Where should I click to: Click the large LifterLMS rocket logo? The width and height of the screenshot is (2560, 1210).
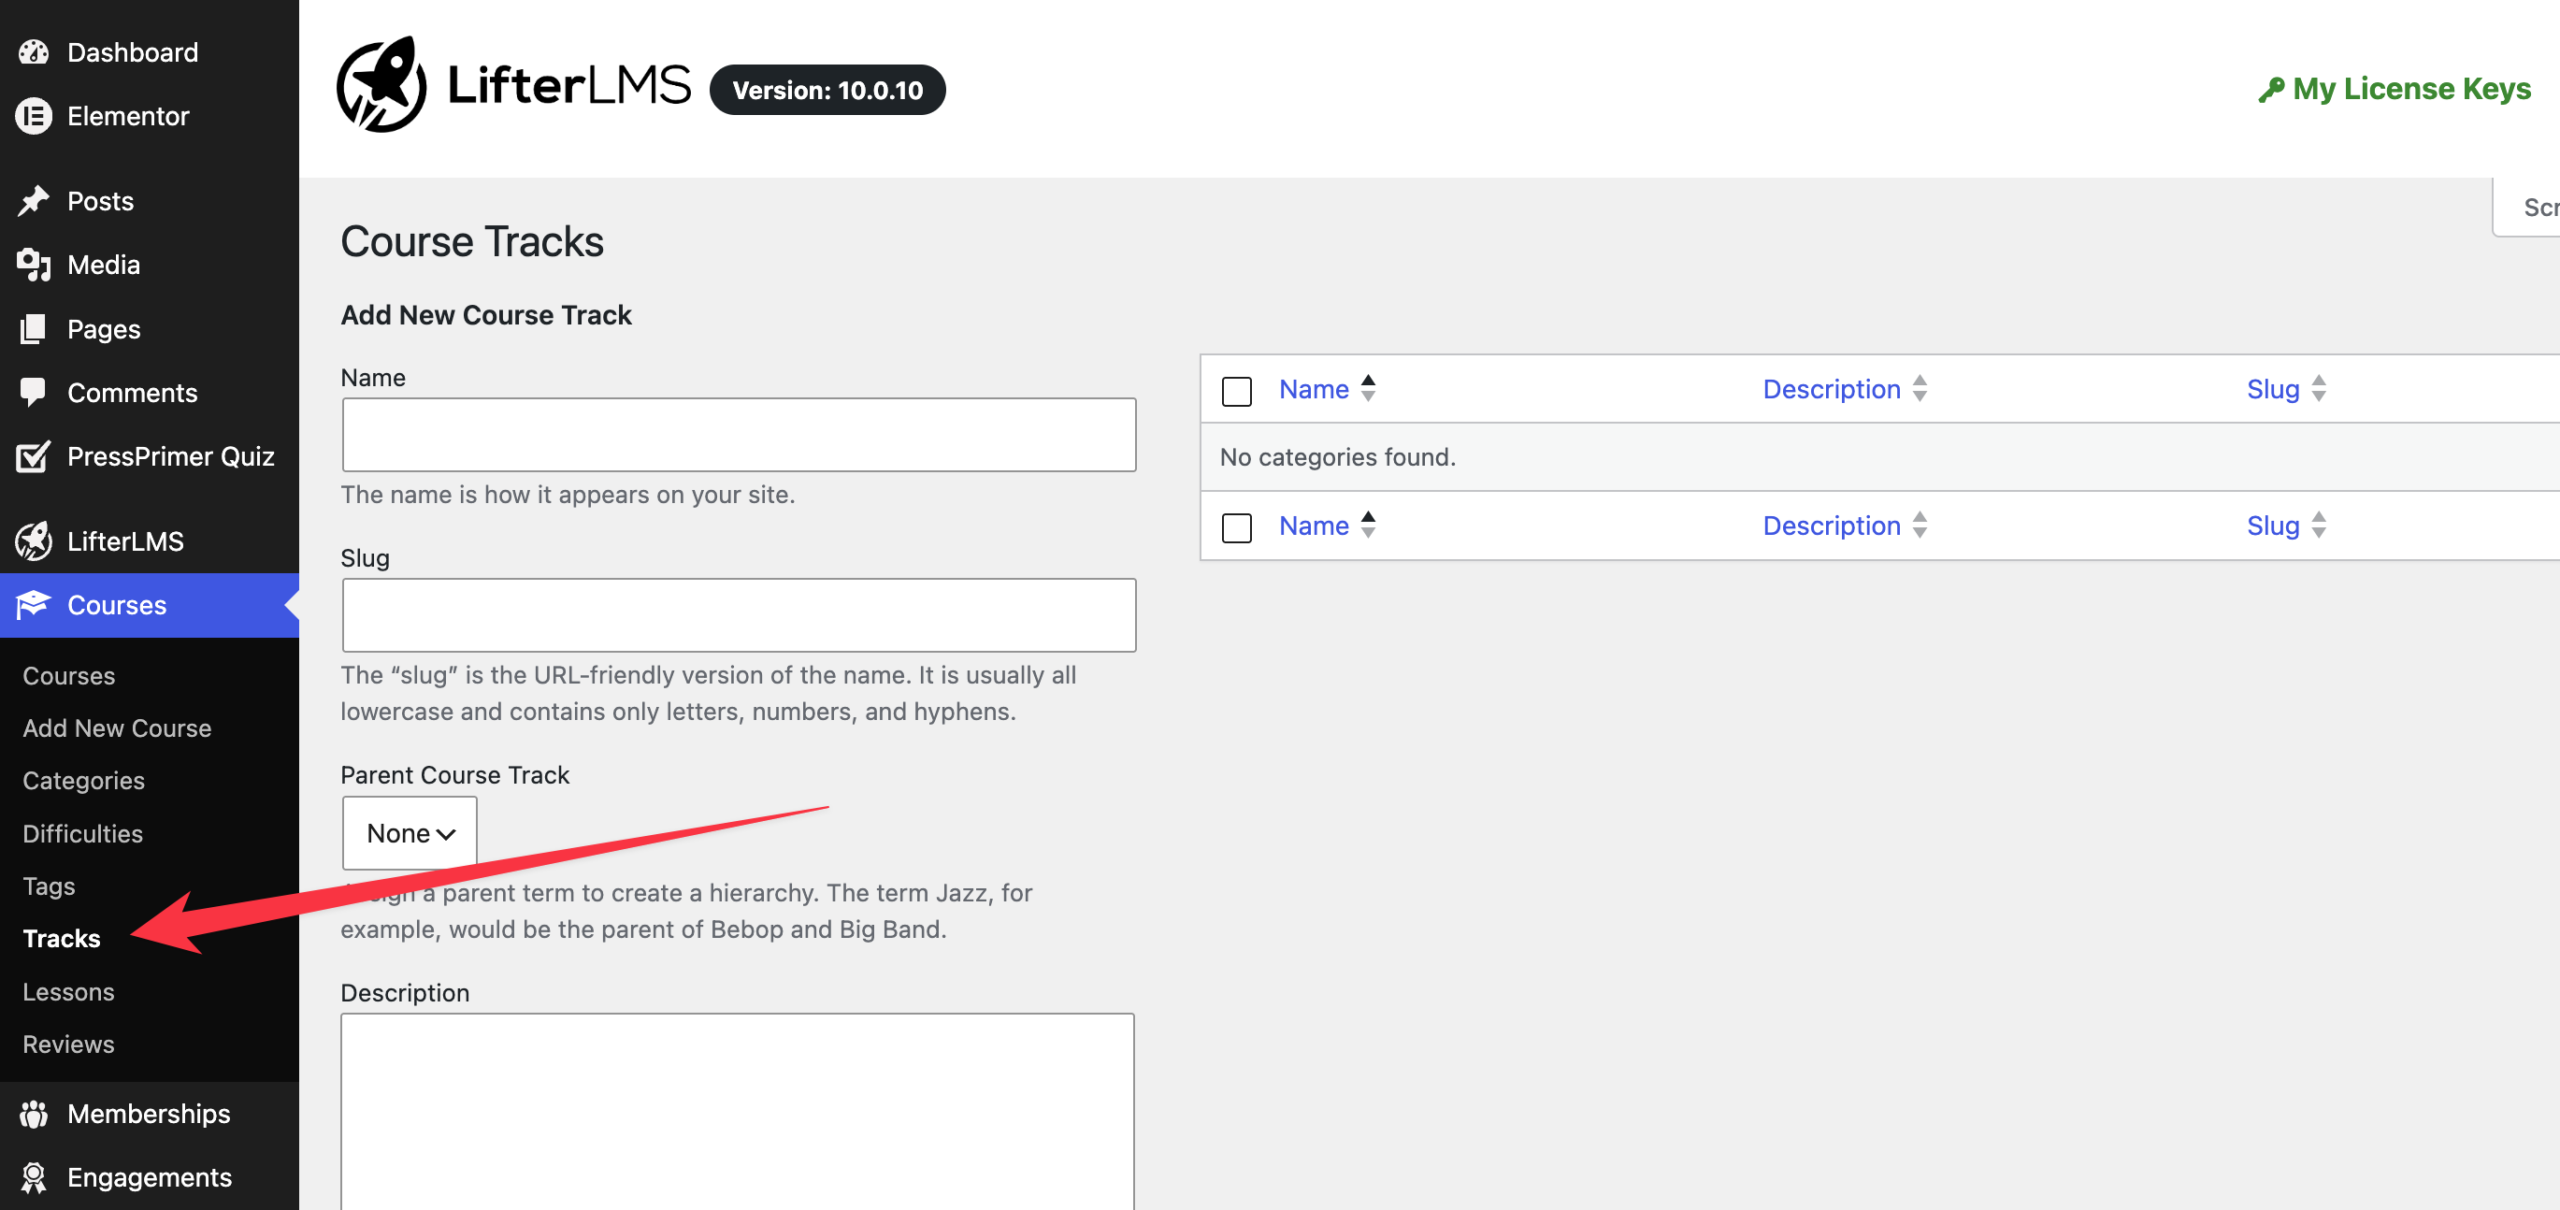point(381,85)
